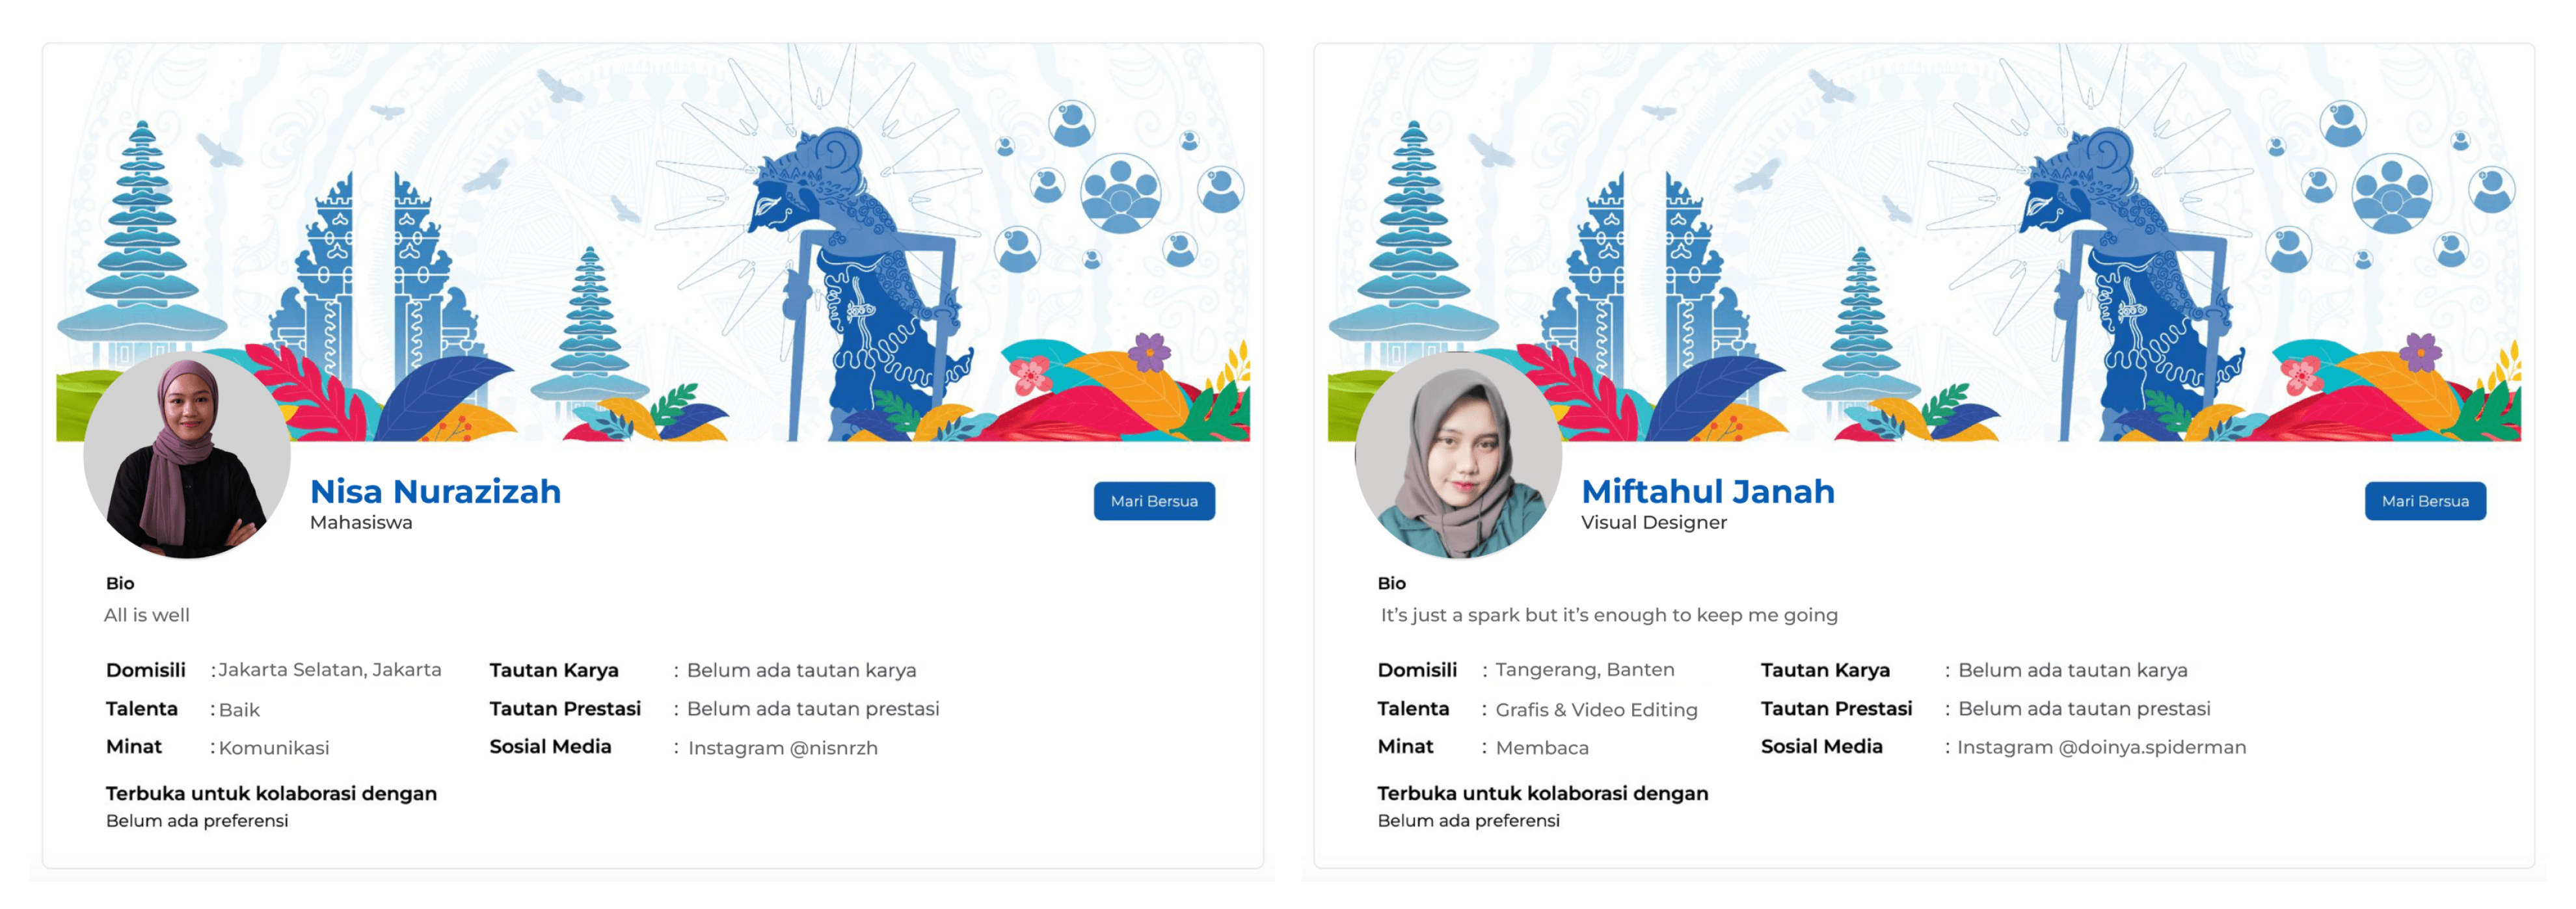Open Instagram @doinya.spiderman link
2576x909 pixels.
2101,747
